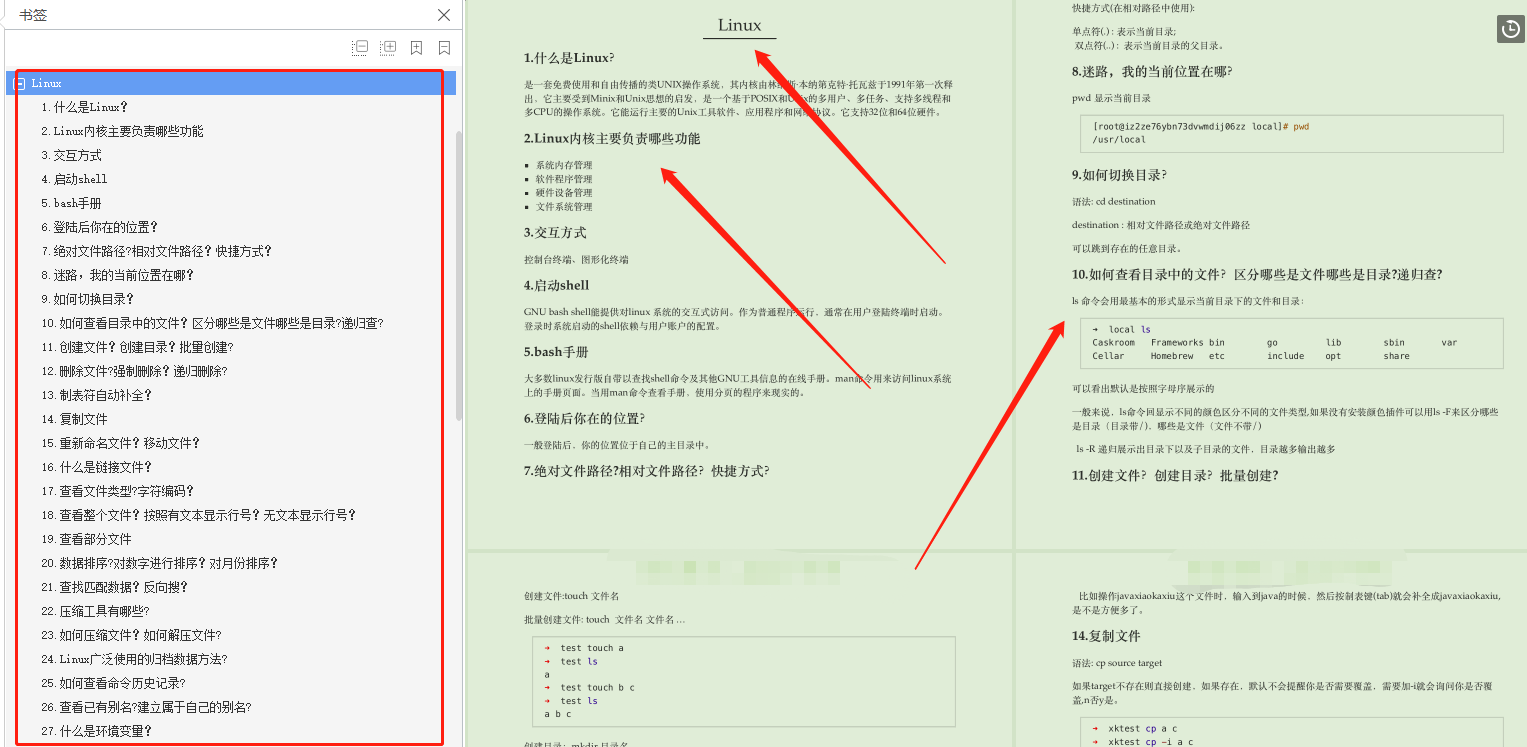Open bookmark 27.什么是环境变量?
Image resolution: width=1527 pixels, height=747 pixels.
click(96, 731)
